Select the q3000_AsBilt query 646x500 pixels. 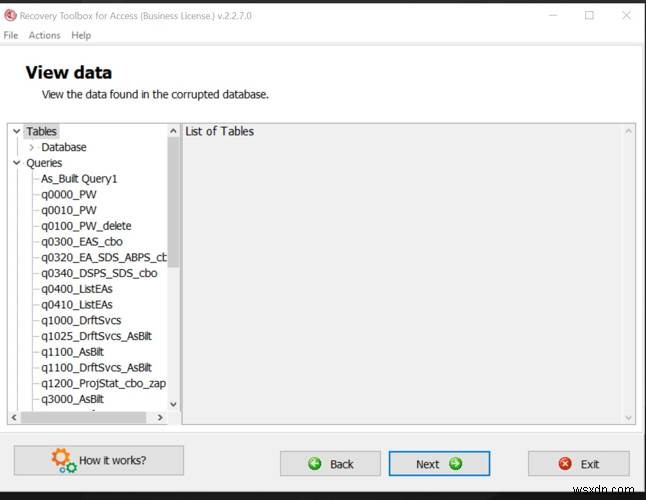click(73, 399)
